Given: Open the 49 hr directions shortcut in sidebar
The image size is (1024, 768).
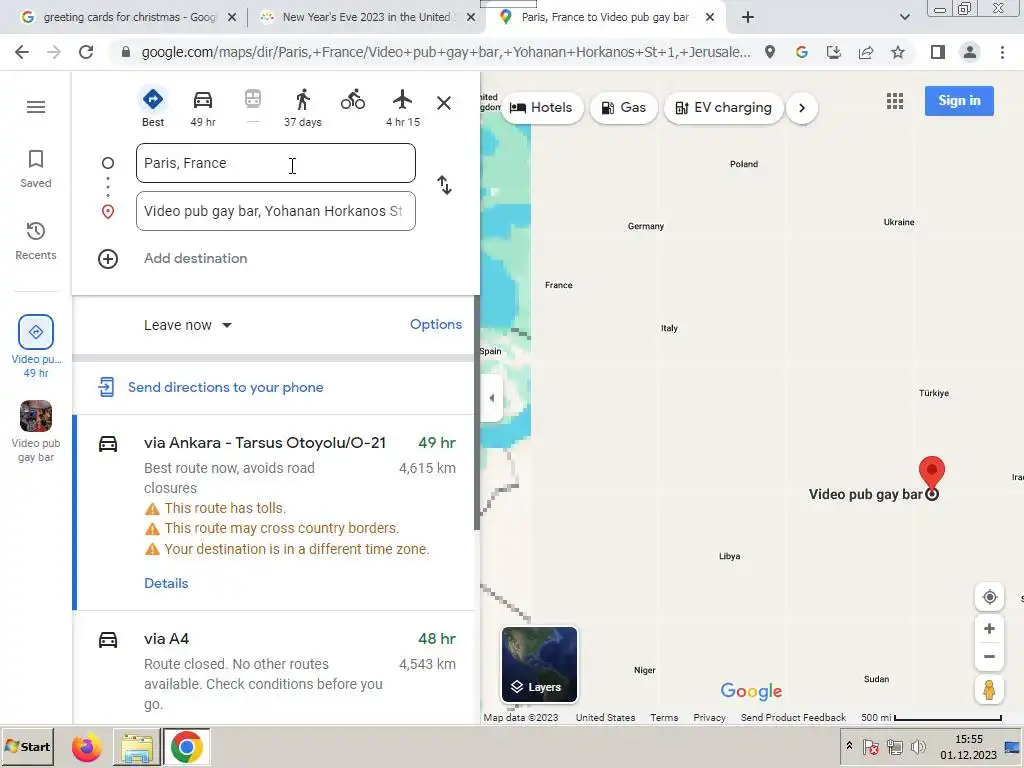Looking at the screenshot, I should [36, 346].
